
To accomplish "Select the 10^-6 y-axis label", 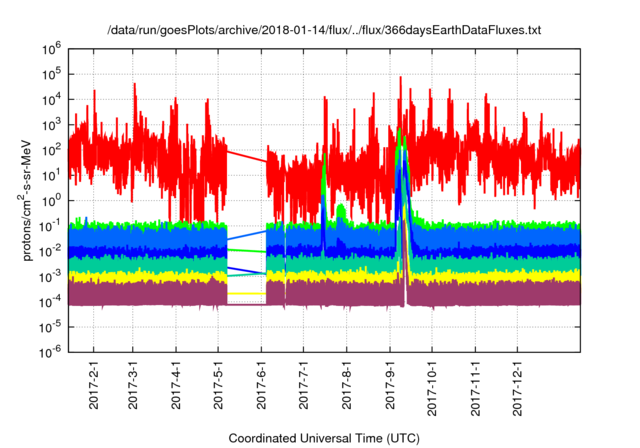I will [x=51, y=352].
